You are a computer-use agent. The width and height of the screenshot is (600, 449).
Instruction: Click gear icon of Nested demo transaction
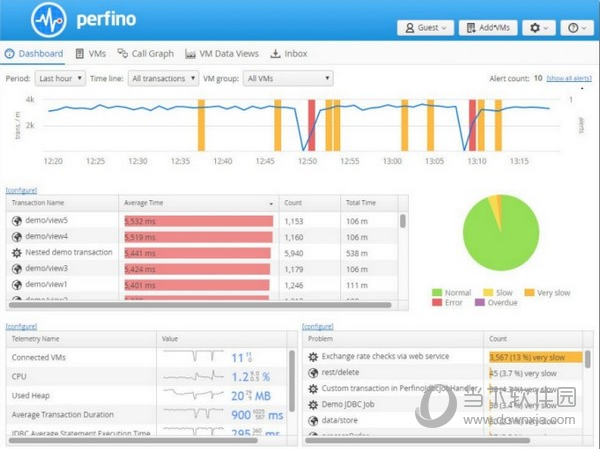(x=16, y=253)
